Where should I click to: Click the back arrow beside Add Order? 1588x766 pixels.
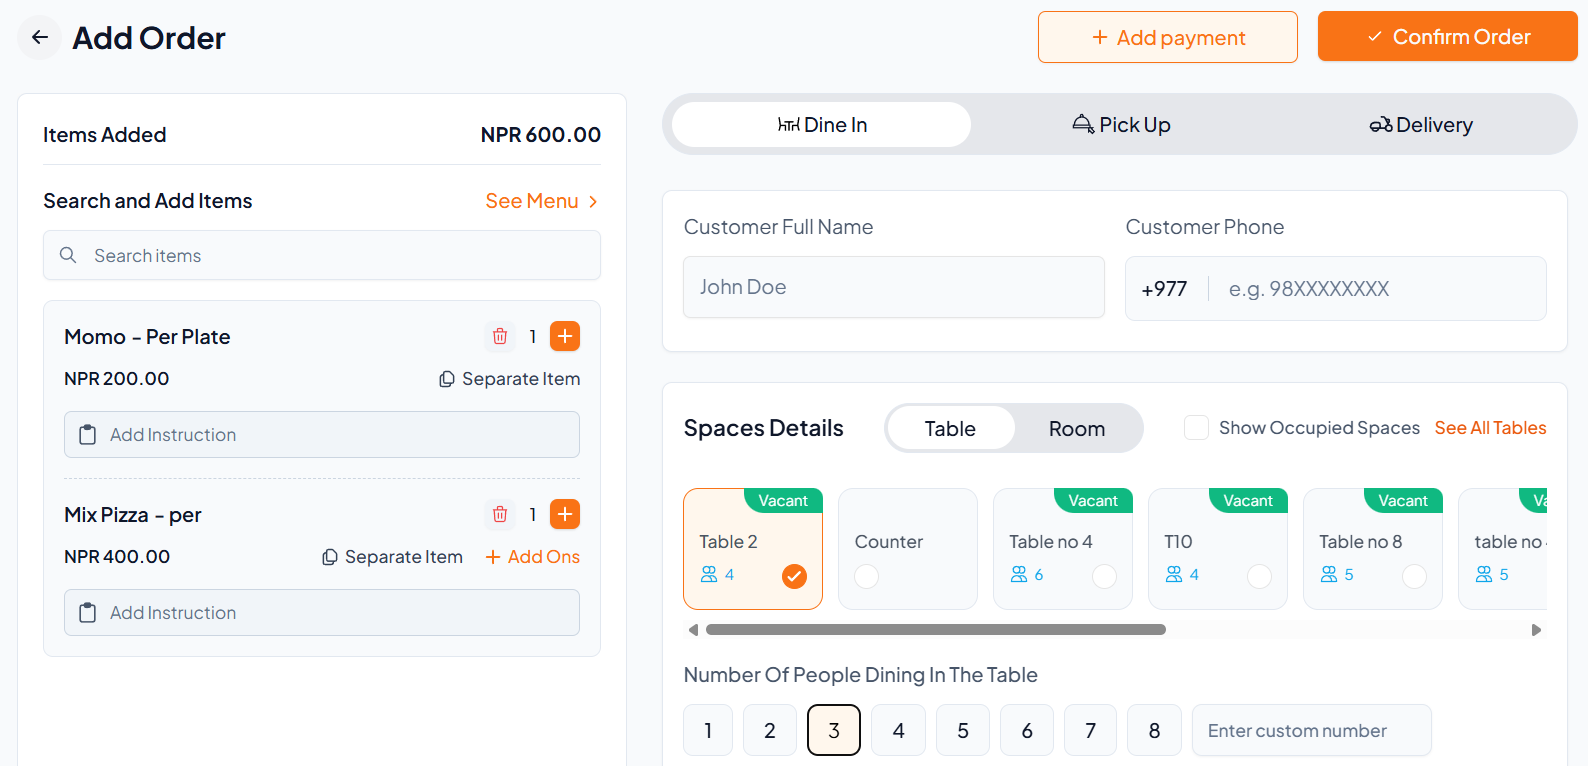point(40,38)
